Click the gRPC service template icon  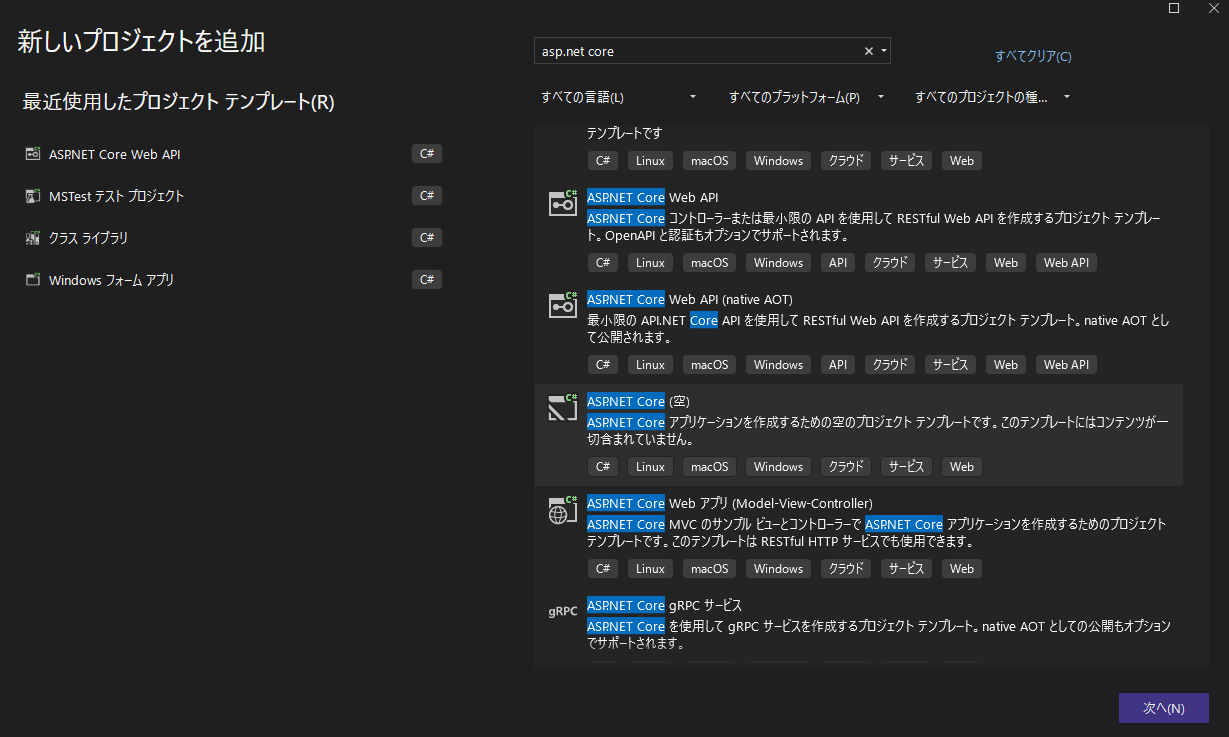[563, 611]
